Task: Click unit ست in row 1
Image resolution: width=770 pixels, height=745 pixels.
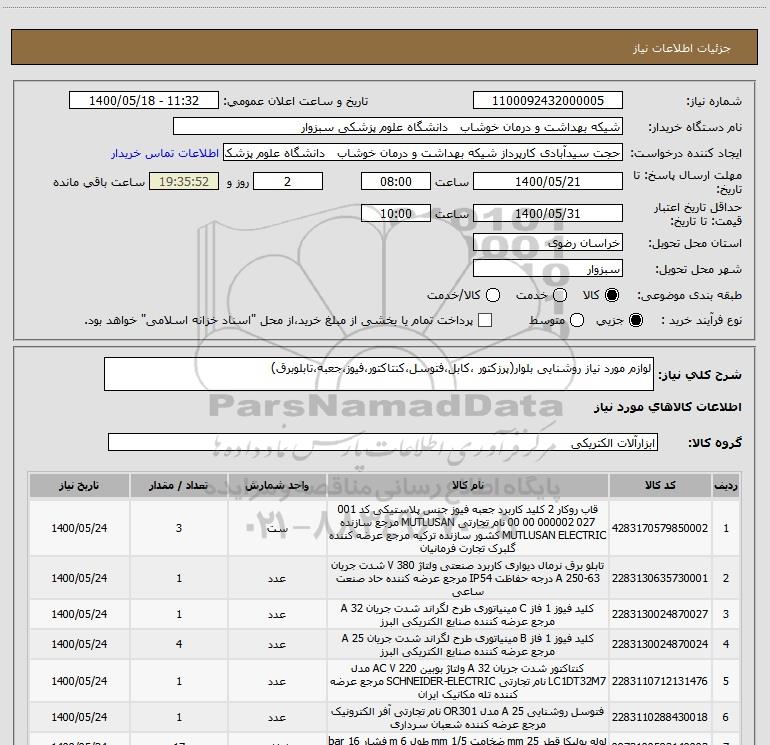Action: pyautogui.click(x=277, y=529)
